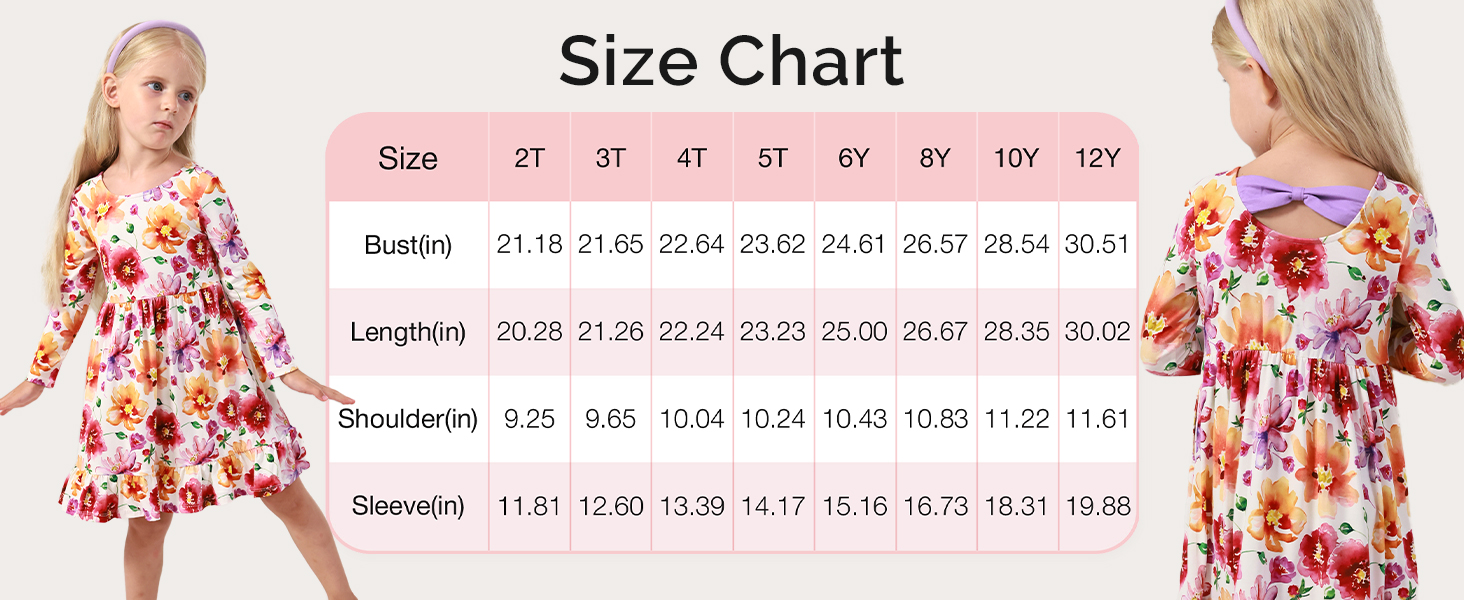The width and height of the screenshot is (1464, 600).
Task: Click the "Size Chart" title text
Action: coord(731,62)
